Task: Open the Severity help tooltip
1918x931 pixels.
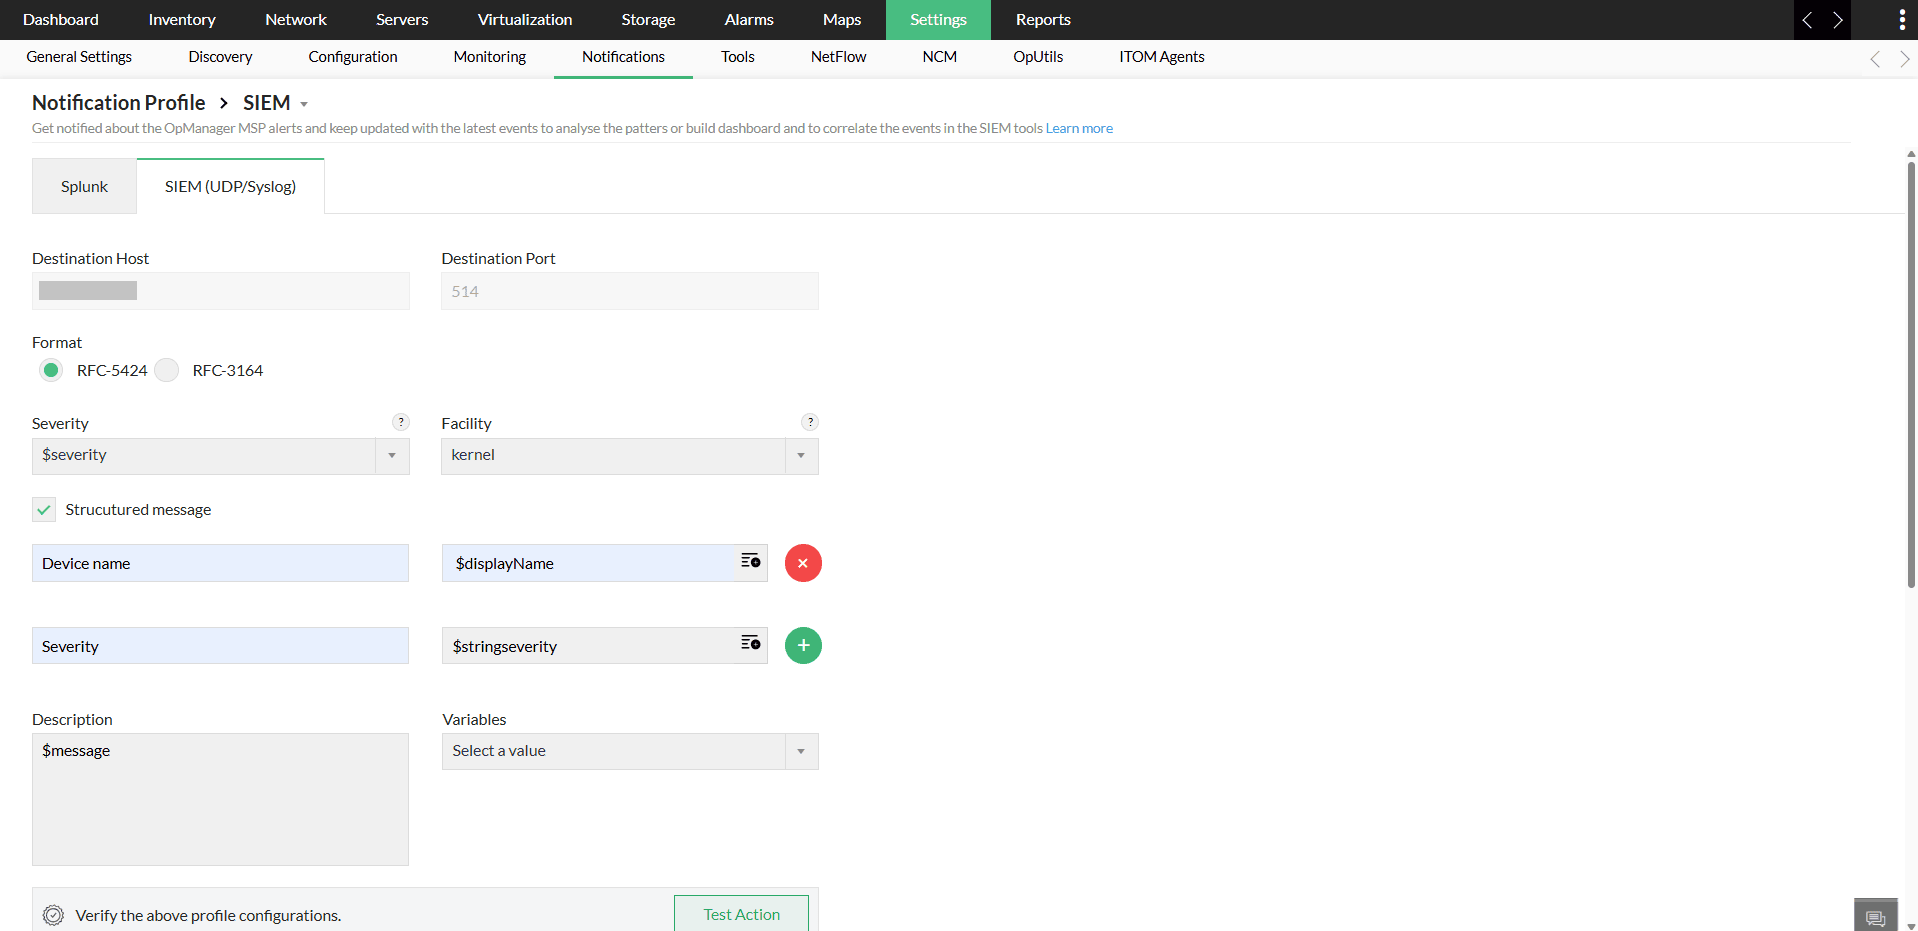Action: (x=401, y=422)
